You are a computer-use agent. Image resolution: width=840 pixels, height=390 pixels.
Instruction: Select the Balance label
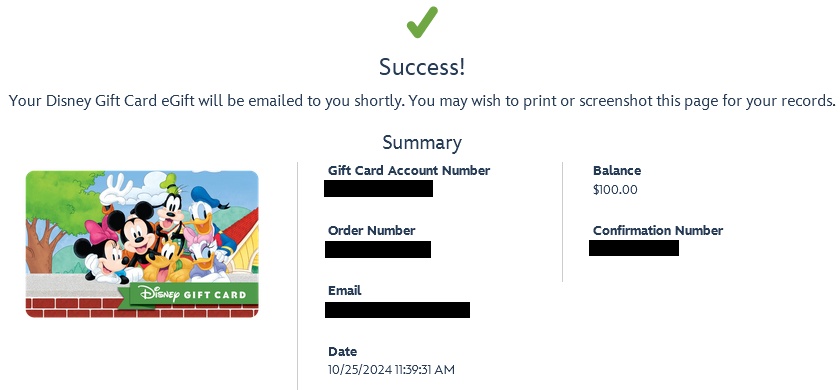pos(617,170)
